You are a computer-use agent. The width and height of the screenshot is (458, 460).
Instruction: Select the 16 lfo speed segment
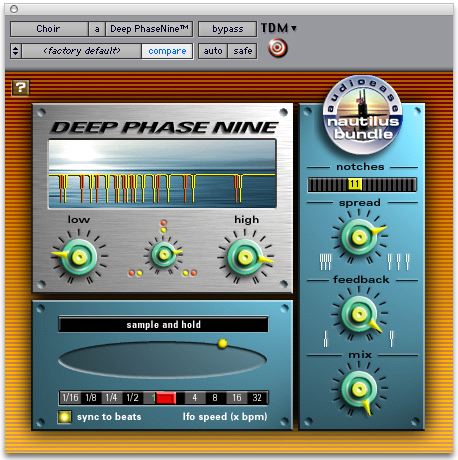[237, 398]
